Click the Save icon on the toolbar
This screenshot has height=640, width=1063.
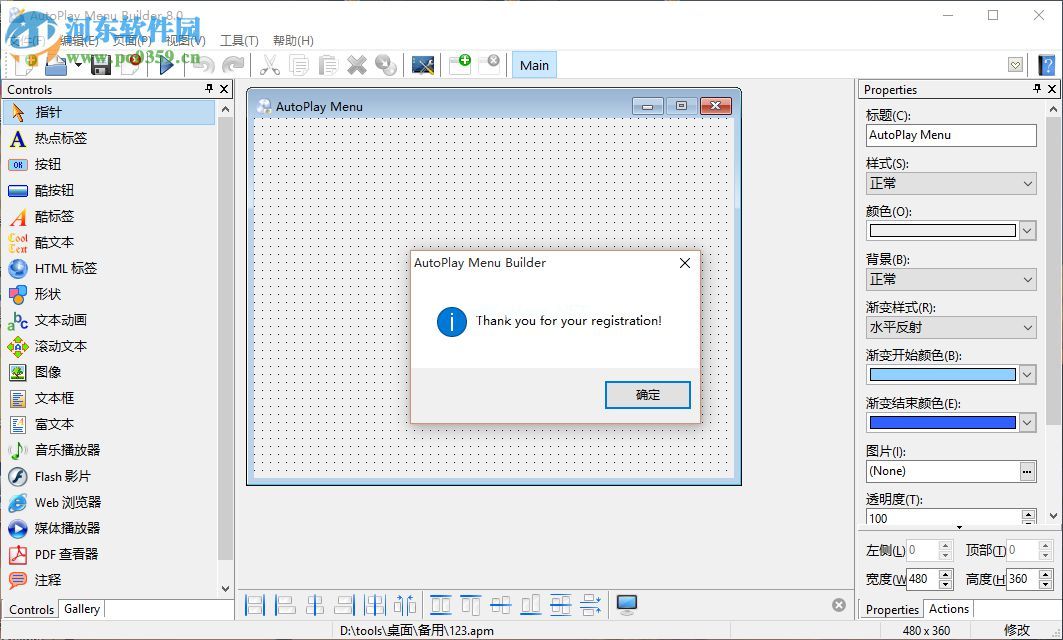click(100, 64)
